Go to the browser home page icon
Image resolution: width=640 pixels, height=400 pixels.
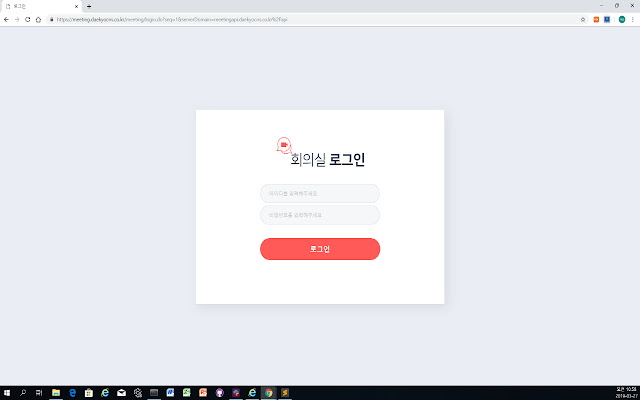(38, 19)
